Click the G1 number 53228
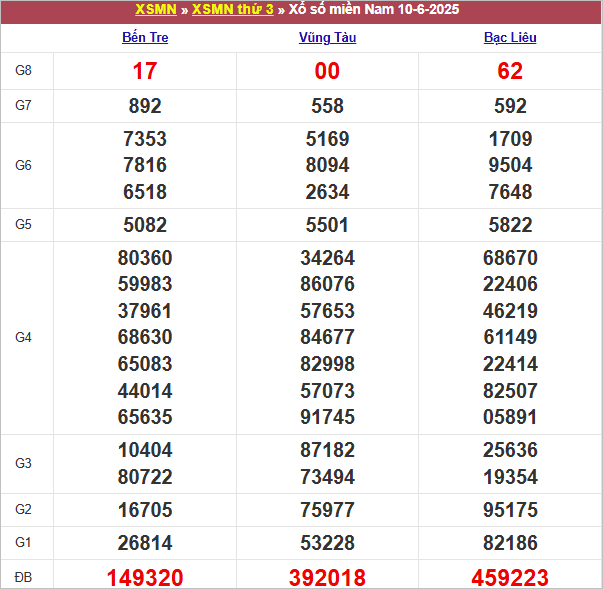 click(327, 543)
